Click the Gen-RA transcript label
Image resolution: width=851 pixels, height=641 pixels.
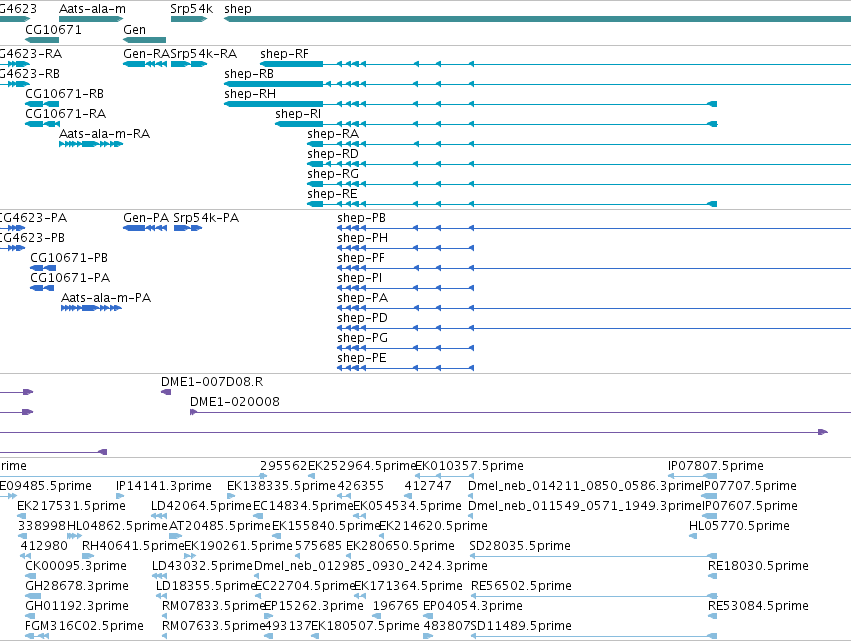coord(147,54)
